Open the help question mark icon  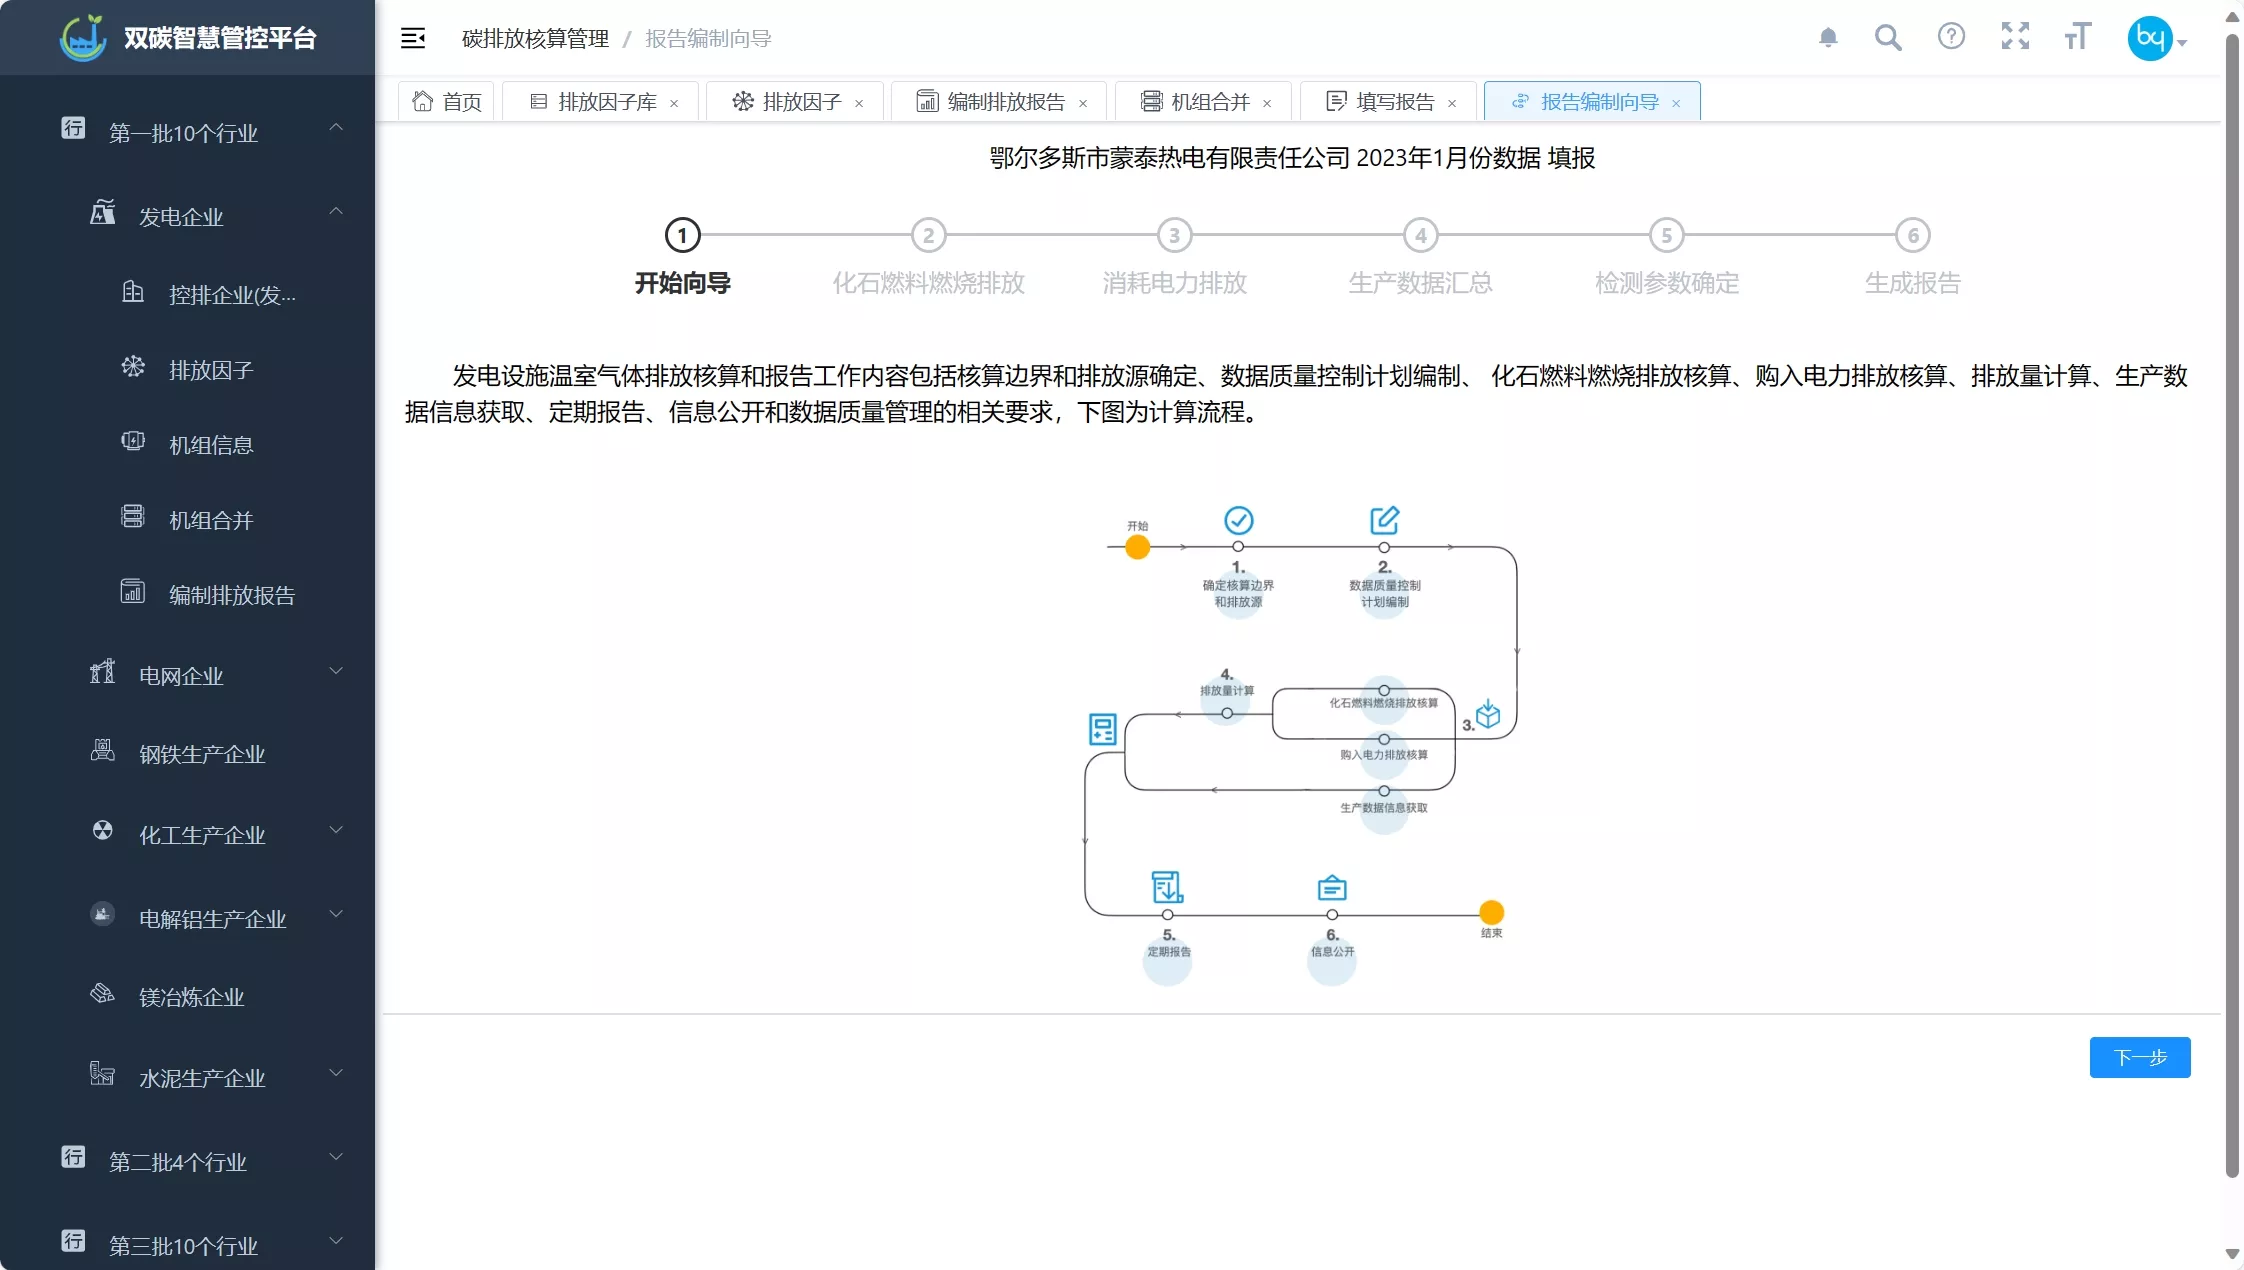coord(1951,37)
